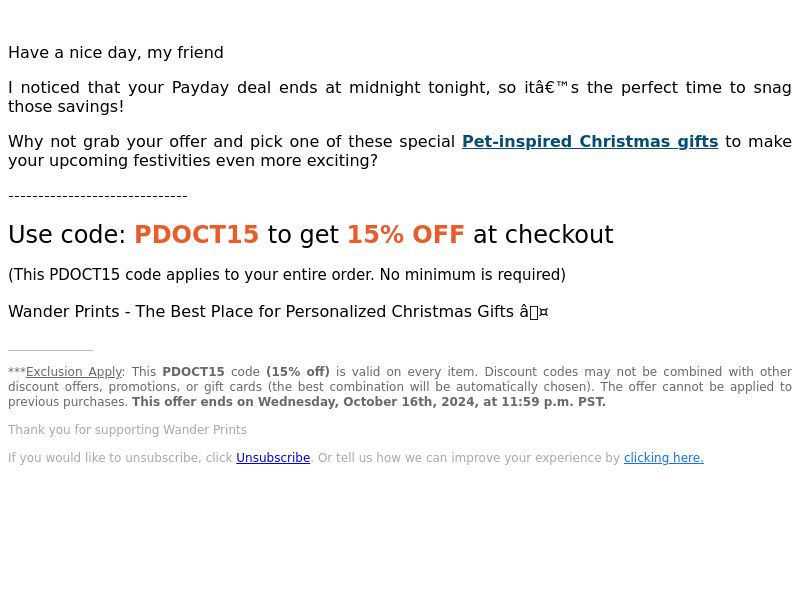Click the bold PDOCT15 code in the fine print

[x=193, y=371]
